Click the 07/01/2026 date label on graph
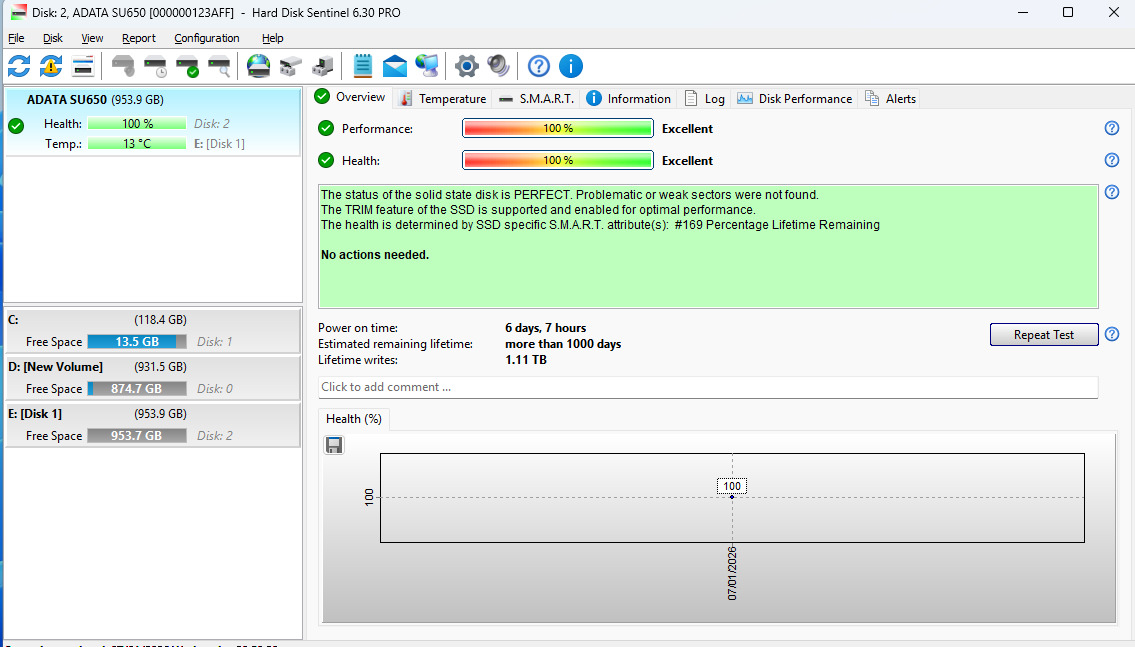 pos(732,573)
